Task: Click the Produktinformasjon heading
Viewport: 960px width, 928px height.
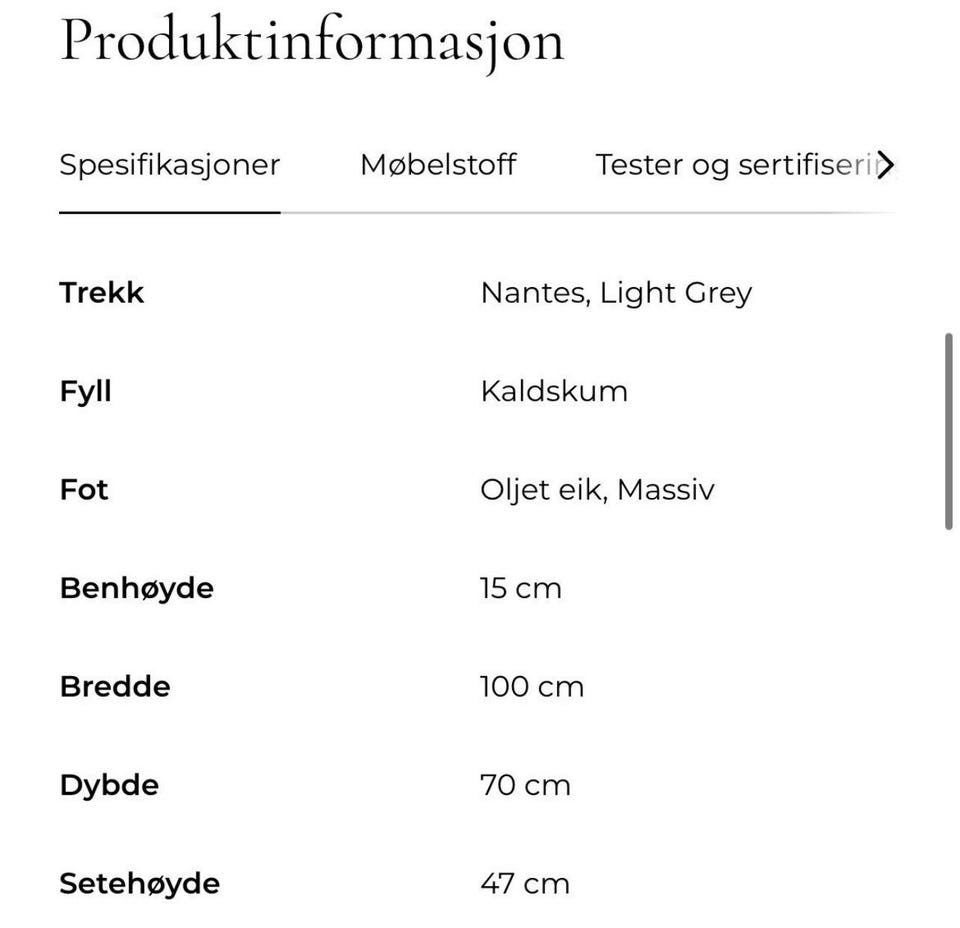Action: click(312, 40)
